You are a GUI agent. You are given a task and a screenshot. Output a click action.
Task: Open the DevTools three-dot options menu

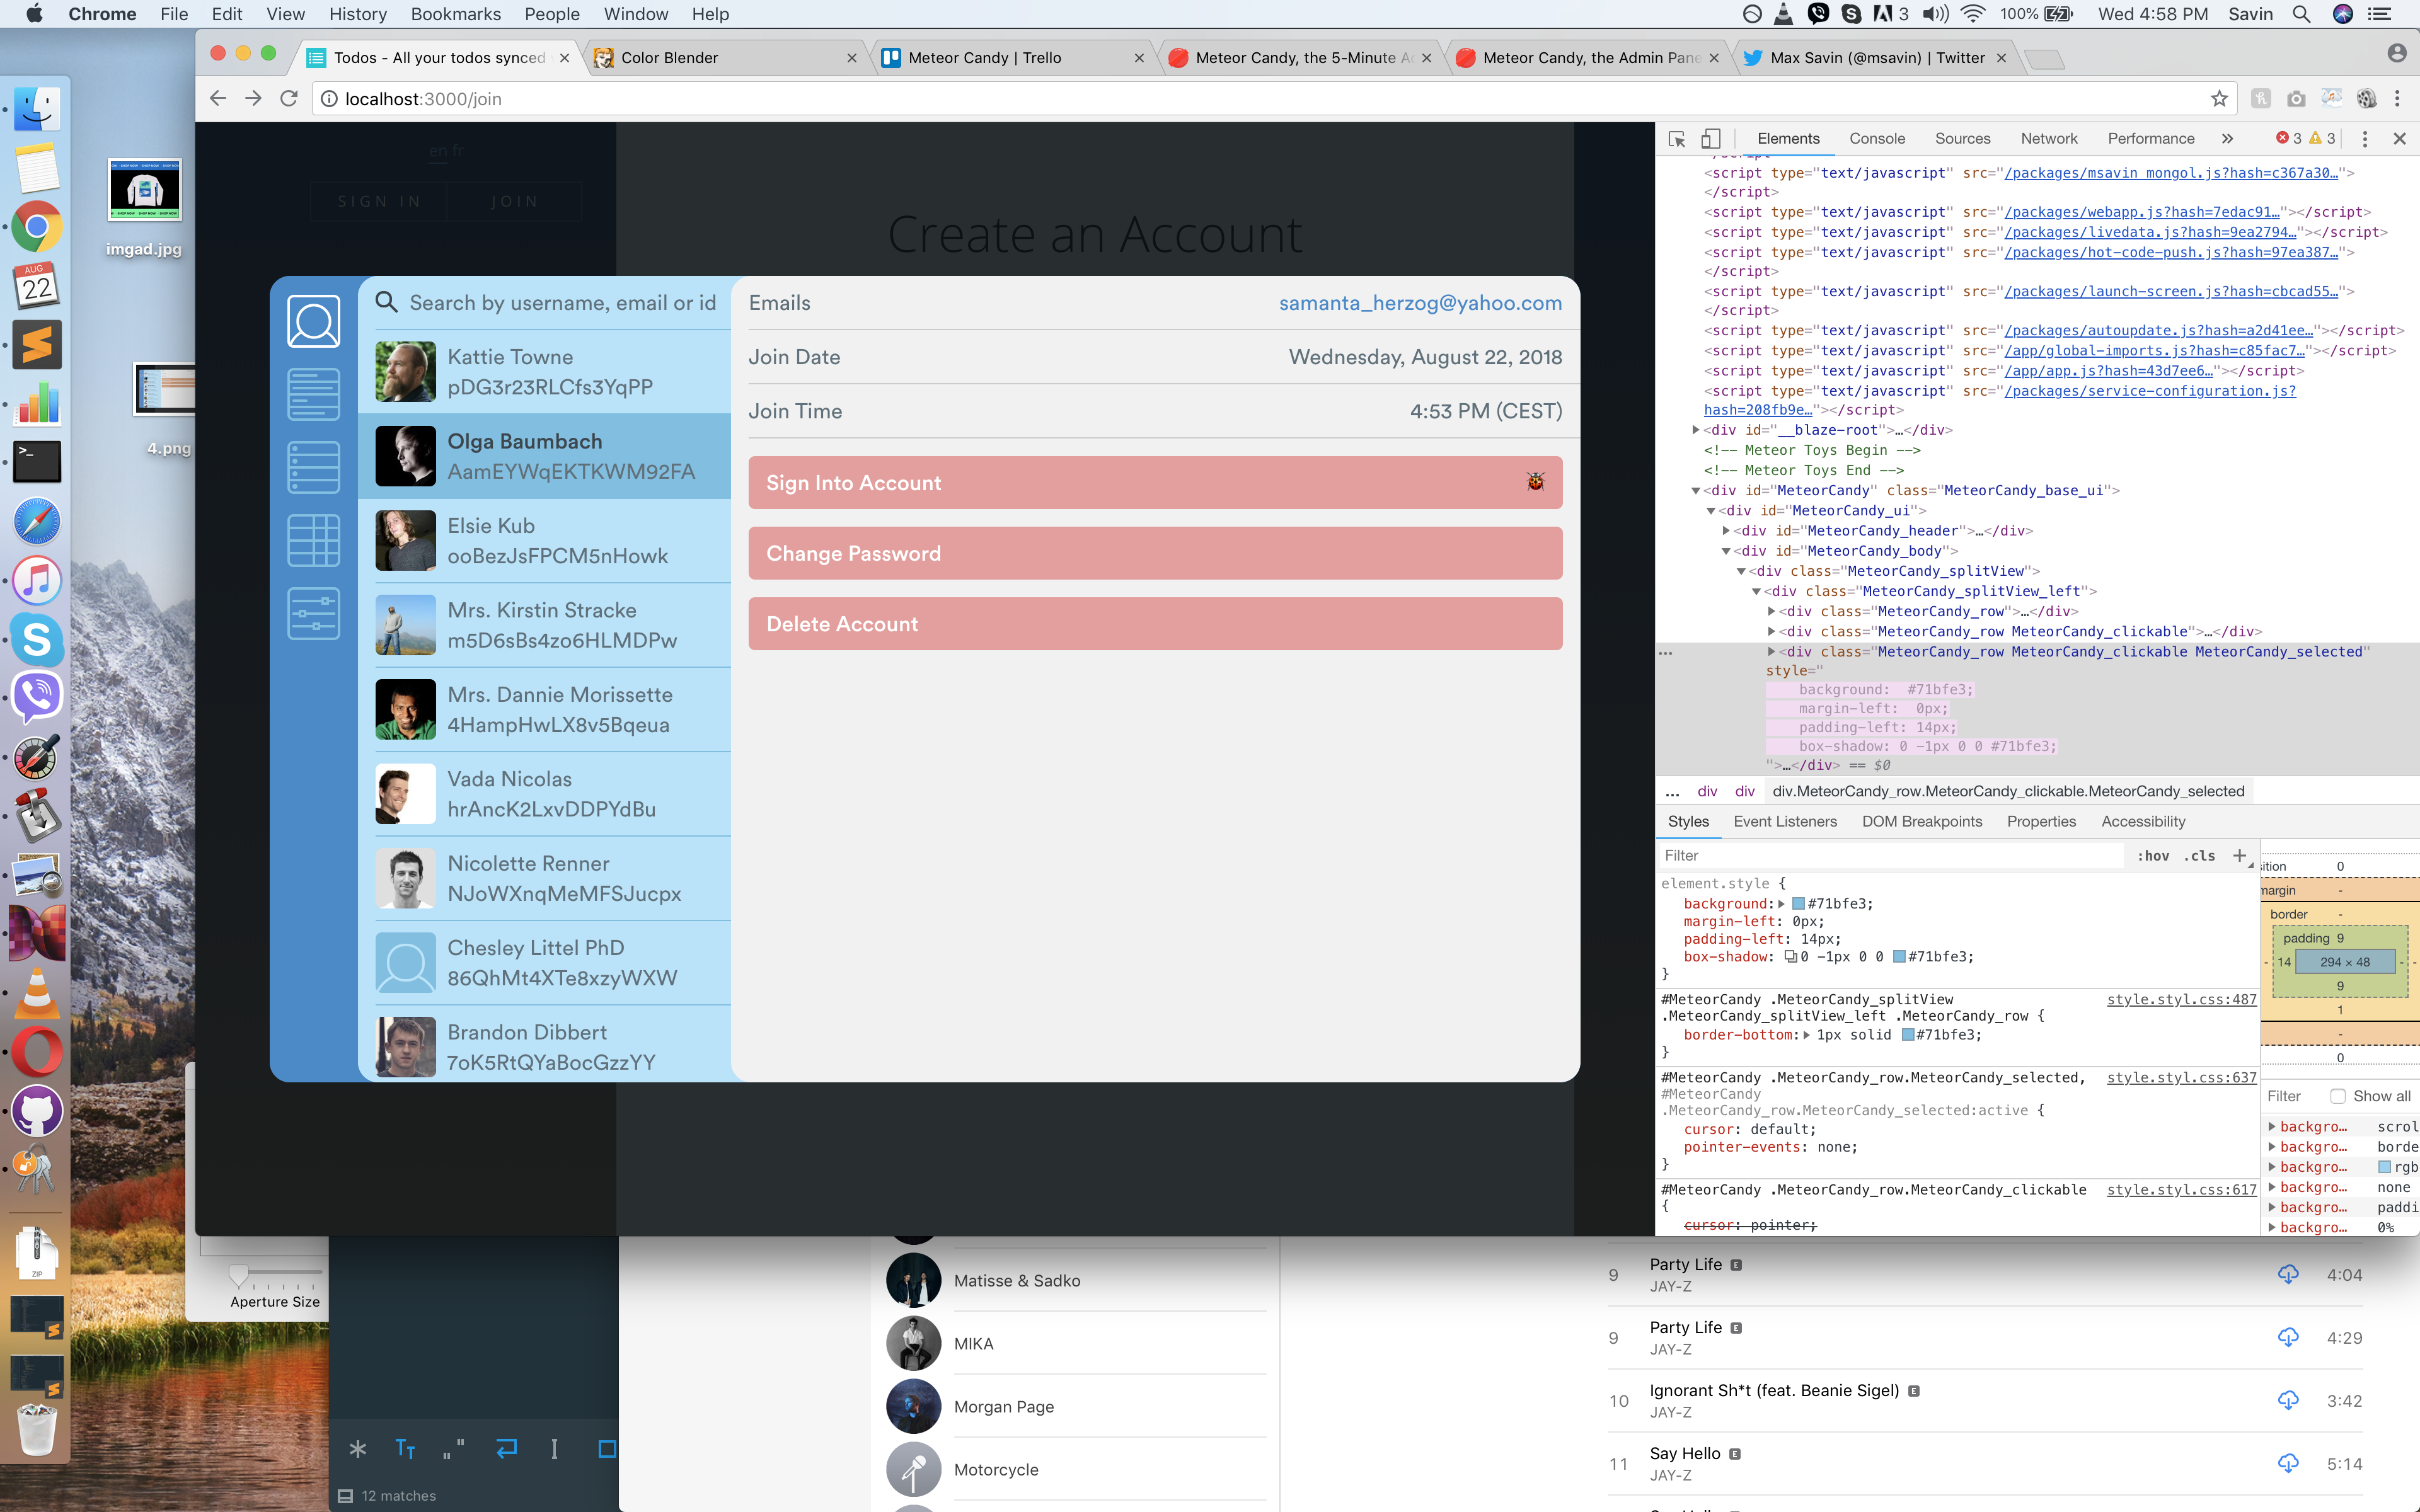(x=2365, y=139)
